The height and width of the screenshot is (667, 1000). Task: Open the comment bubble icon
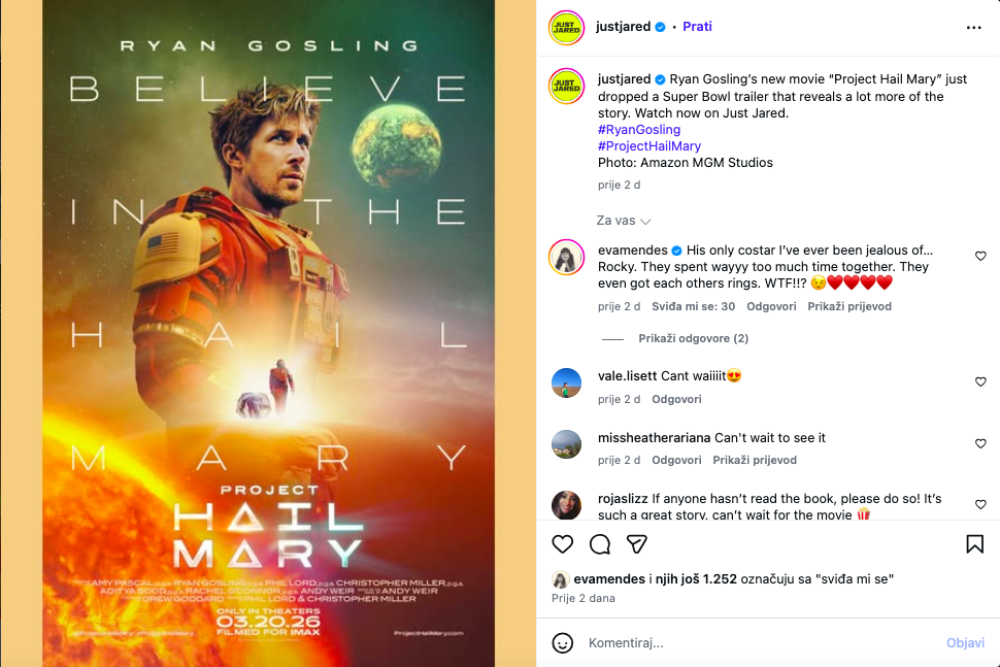coord(599,544)
